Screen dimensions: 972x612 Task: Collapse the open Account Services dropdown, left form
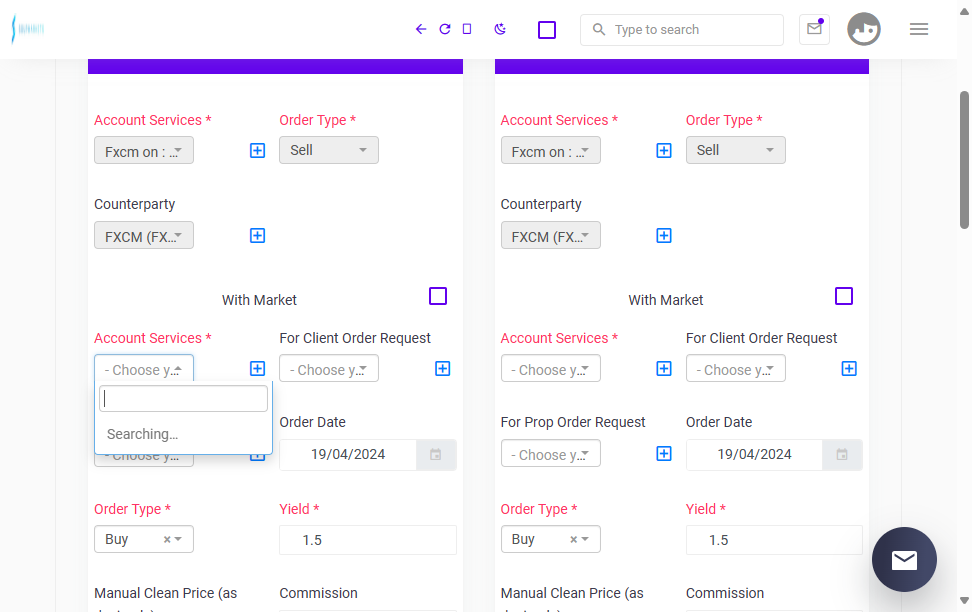point(144,368)
